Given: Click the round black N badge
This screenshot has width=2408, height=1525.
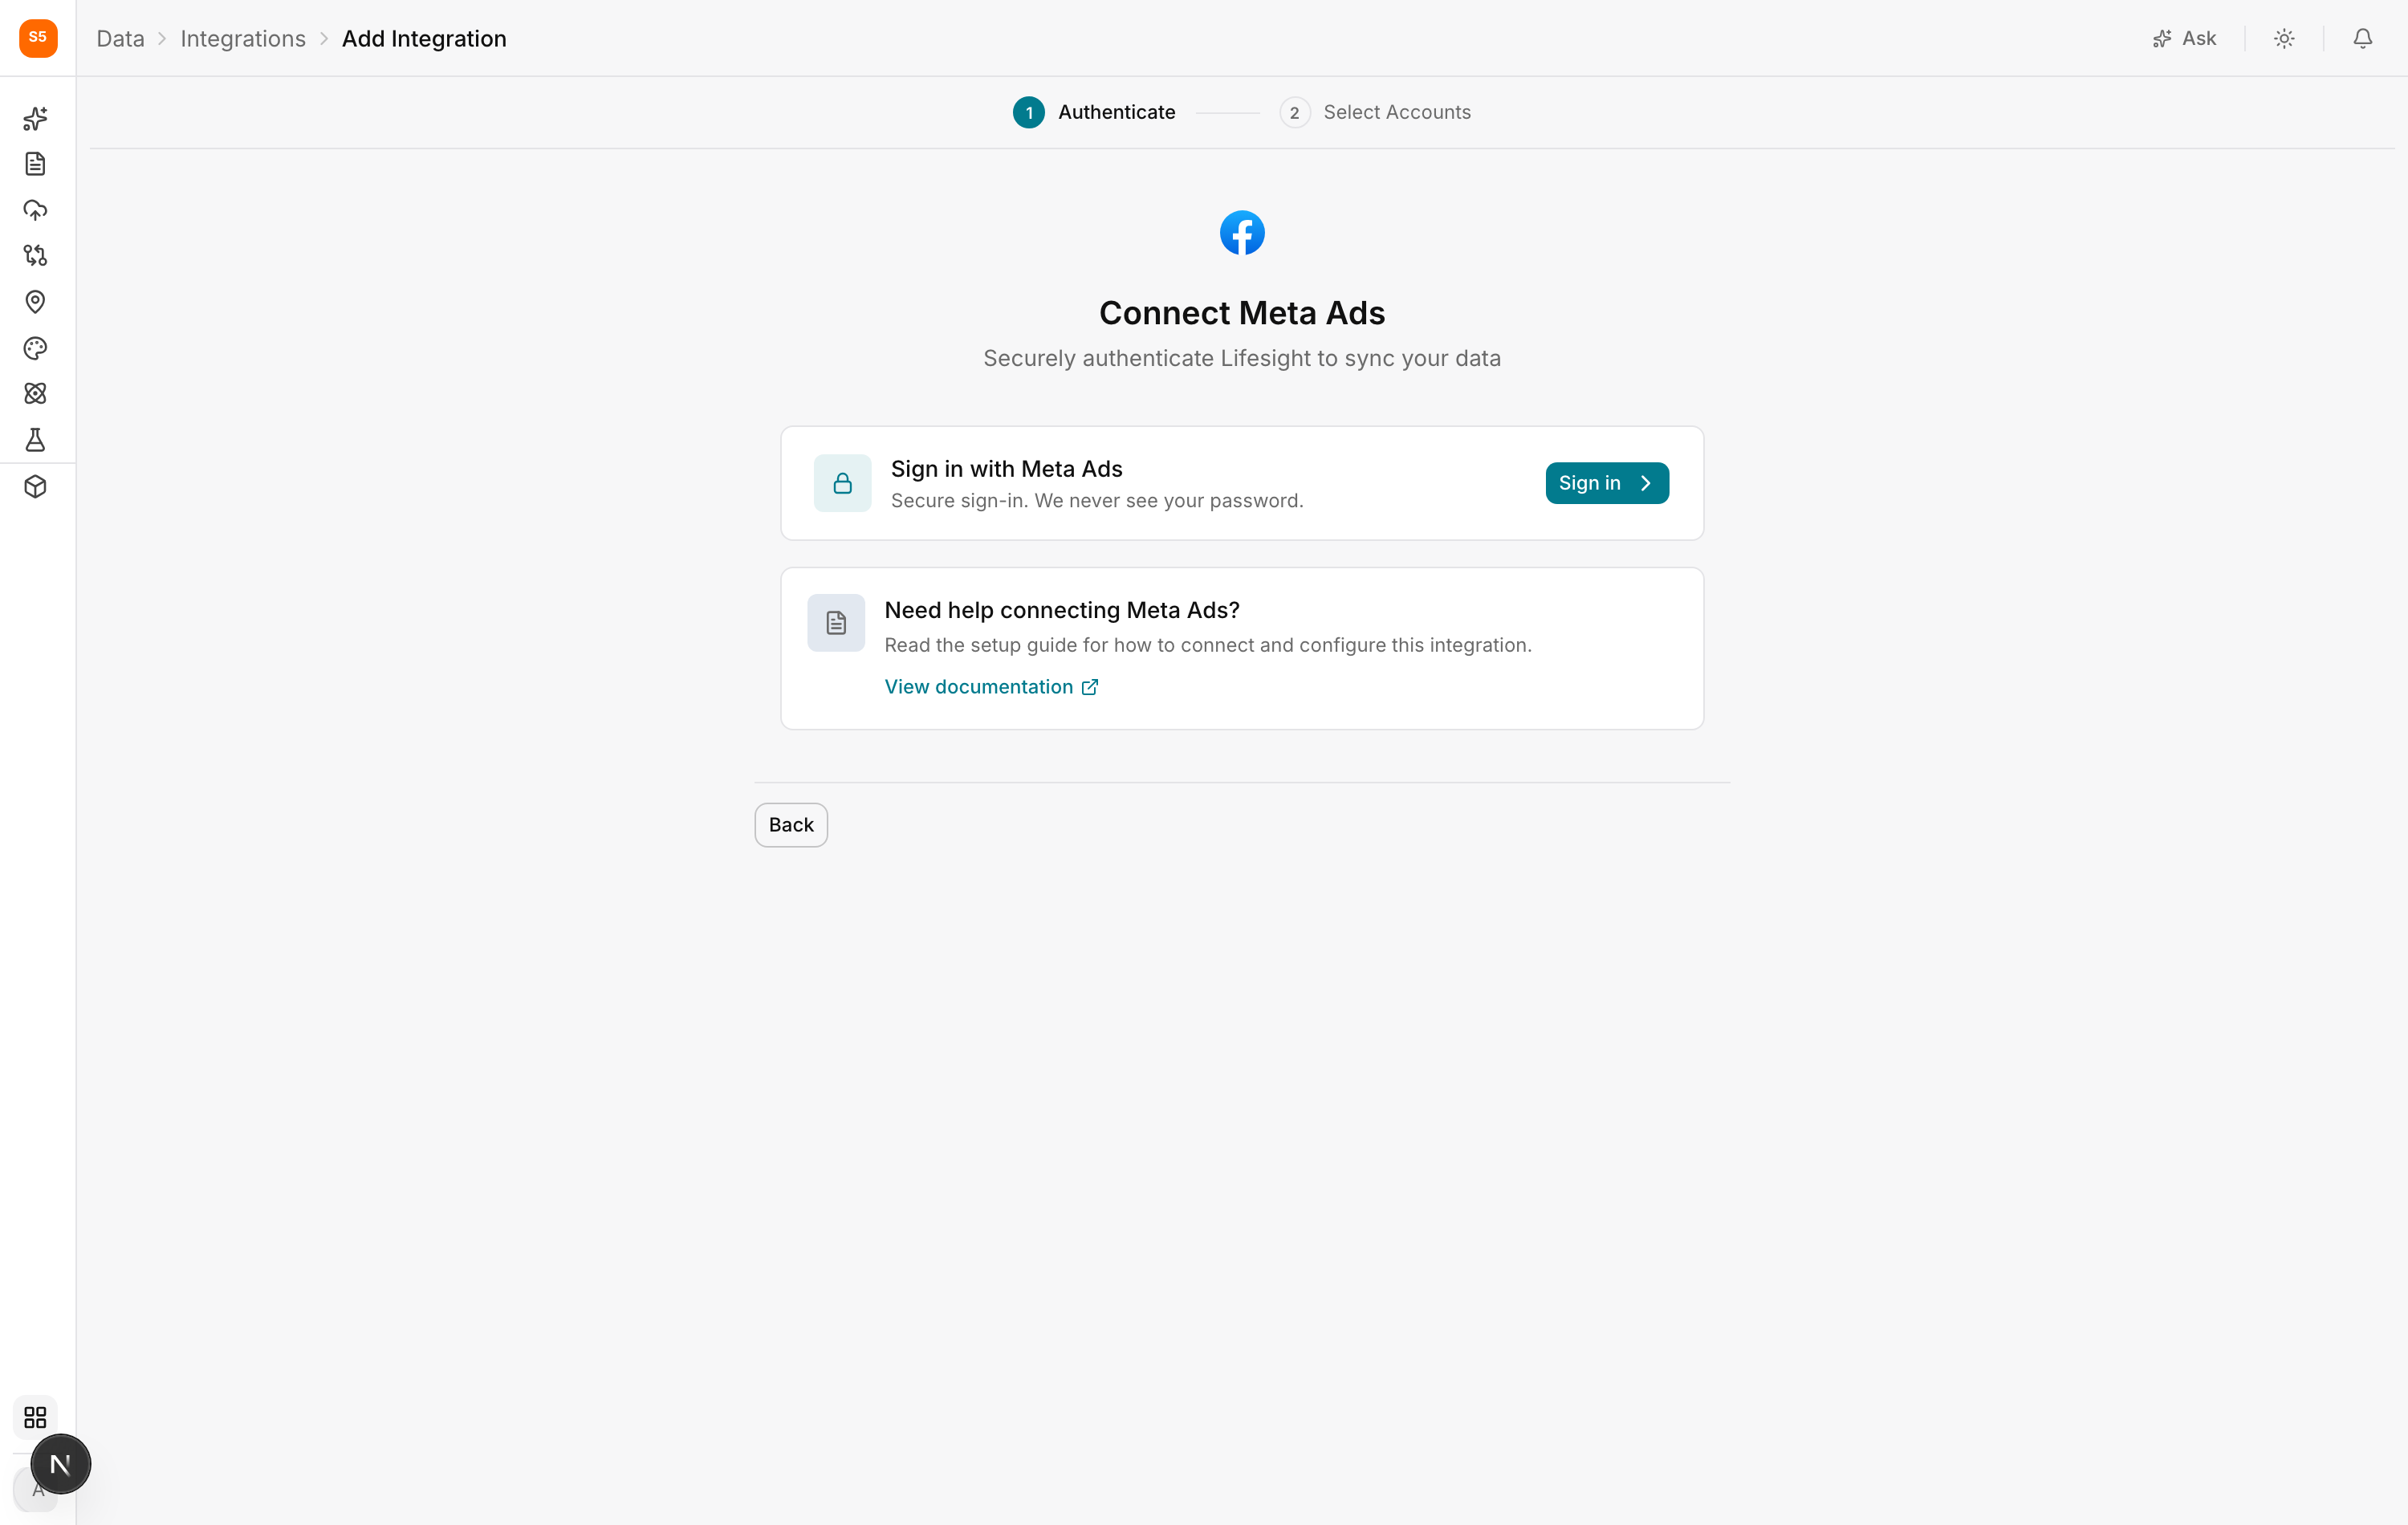Looking at the screenshot, I should [x=60, y=1464].
